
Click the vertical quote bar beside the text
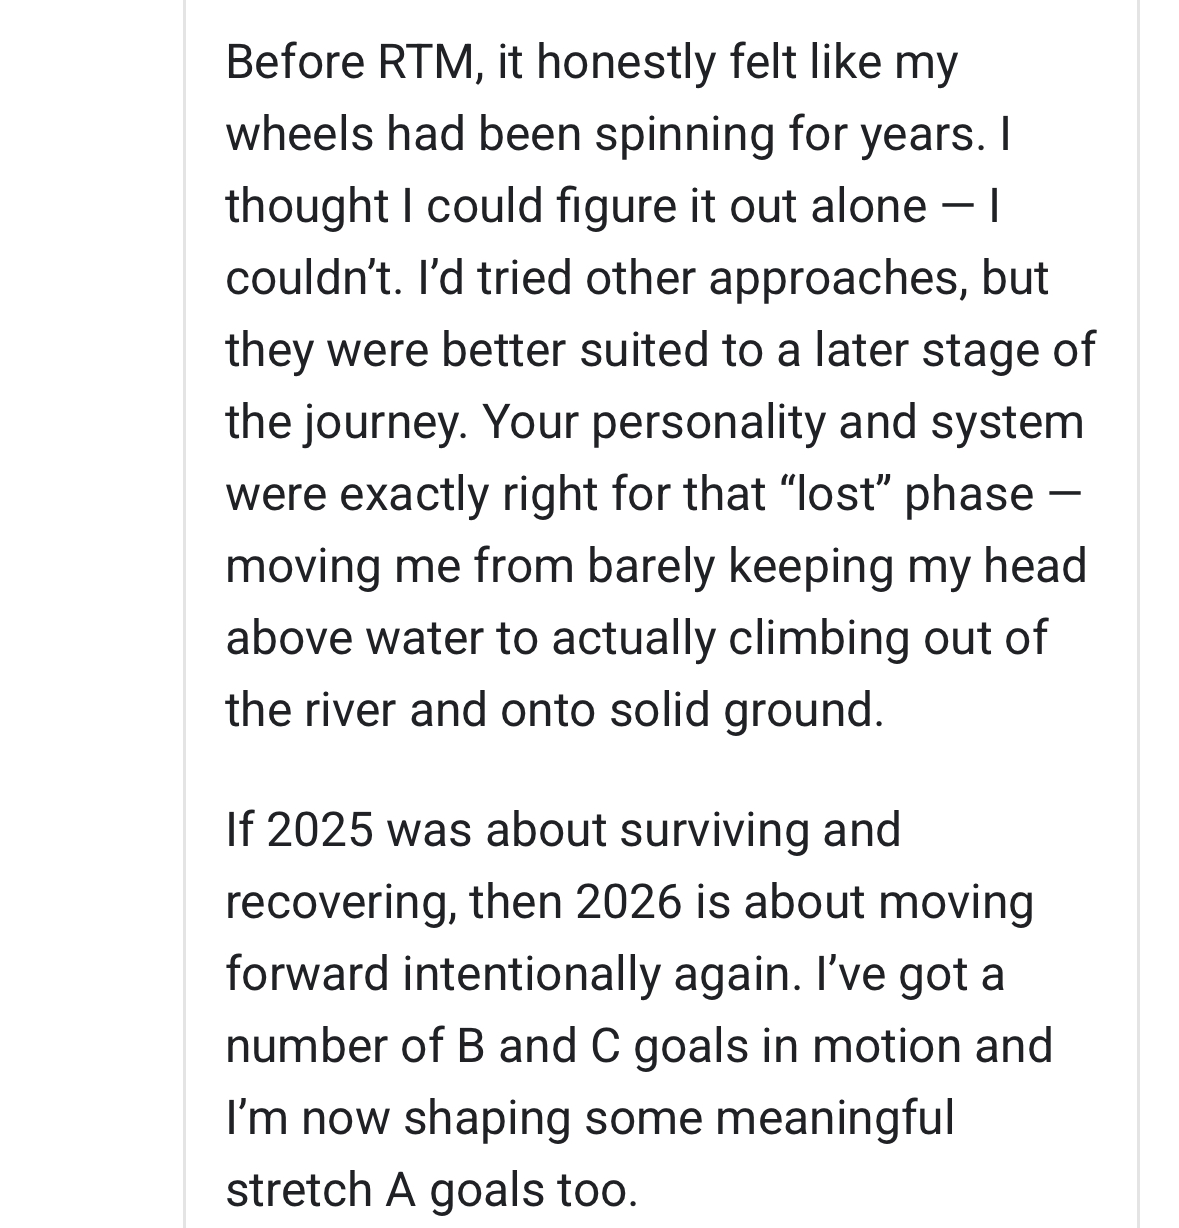tap(186, 614)
